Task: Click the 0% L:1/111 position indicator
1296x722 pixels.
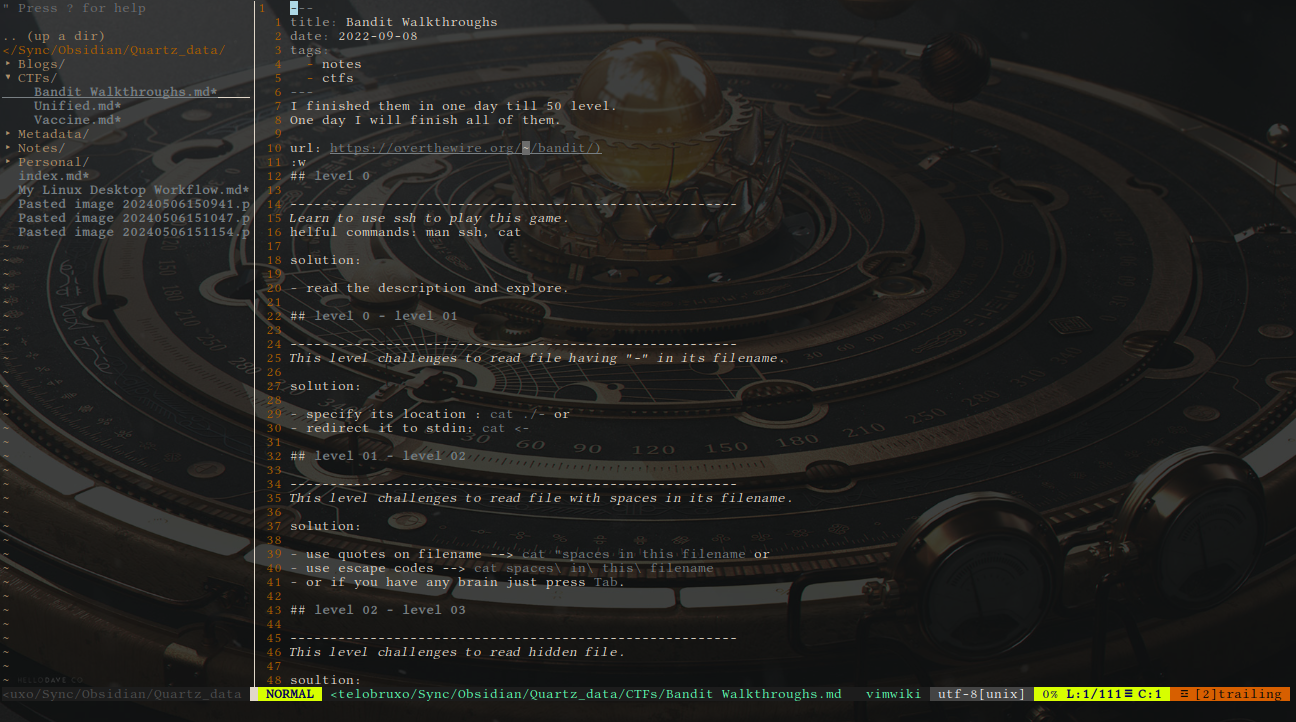Action: point(1102,694)
